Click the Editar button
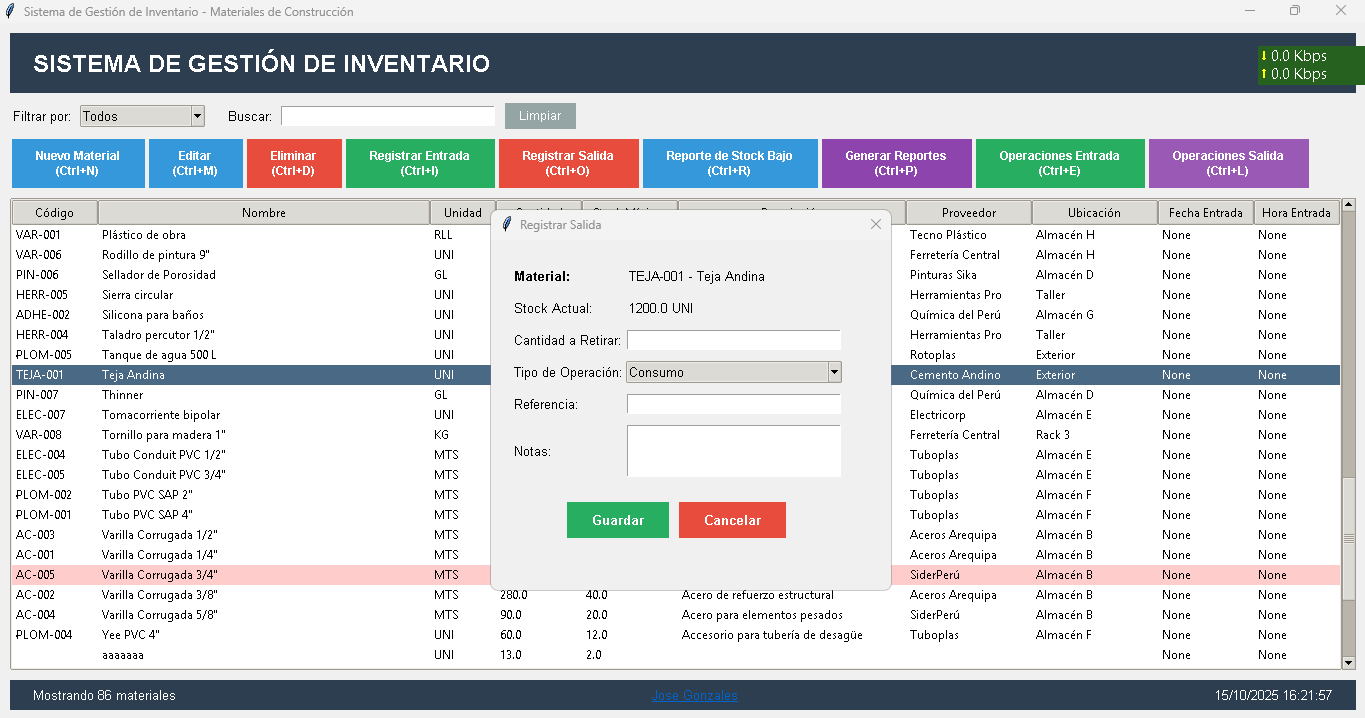 (x=195, y=163)
